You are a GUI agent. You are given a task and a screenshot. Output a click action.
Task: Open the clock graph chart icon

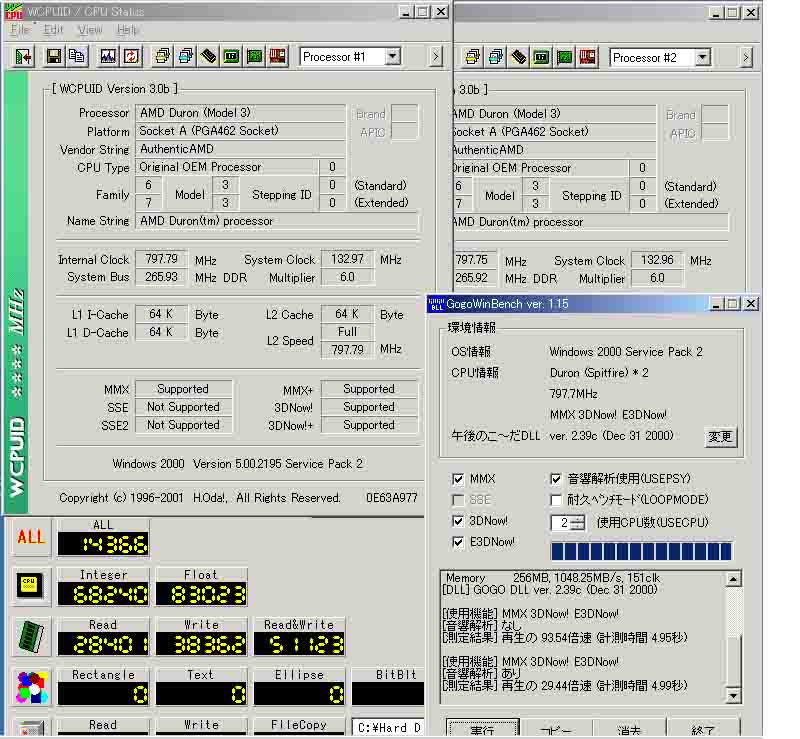click(108, 56)
